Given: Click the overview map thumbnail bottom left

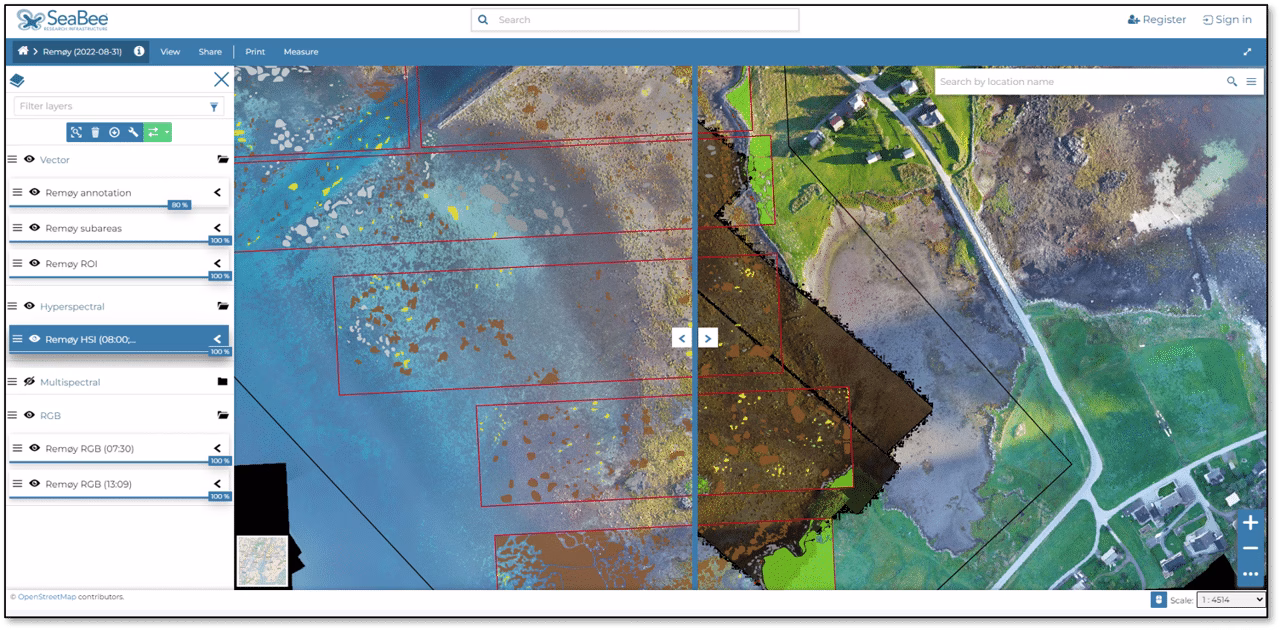Looking at the screenshot, I should pos(262,561).
